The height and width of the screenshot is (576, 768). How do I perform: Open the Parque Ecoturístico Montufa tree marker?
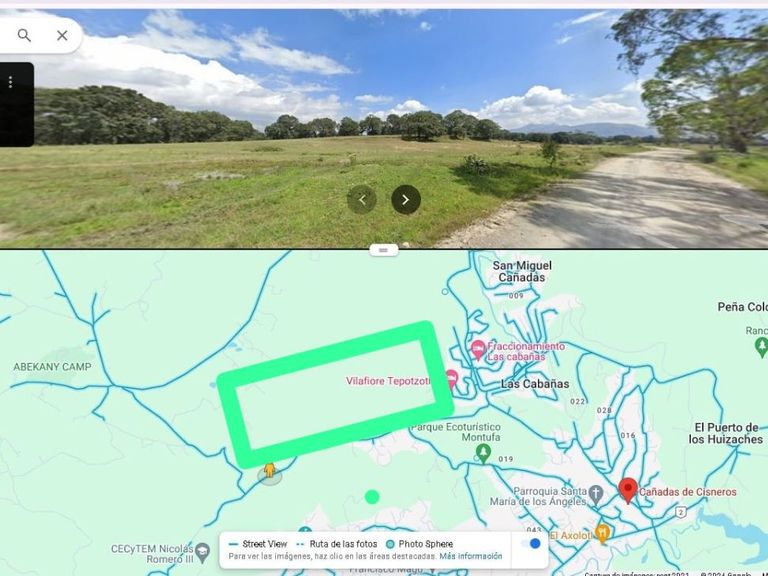tap(483, 453)
